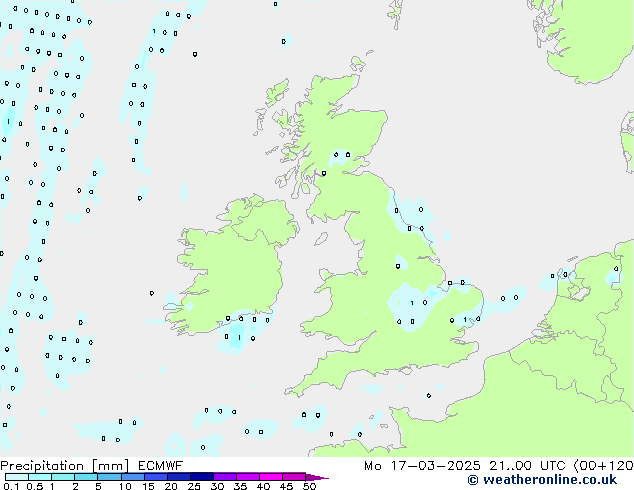The width and height of the screenshot is (634, 490).
Task: Click the legend value "20"
Action: 171,486
